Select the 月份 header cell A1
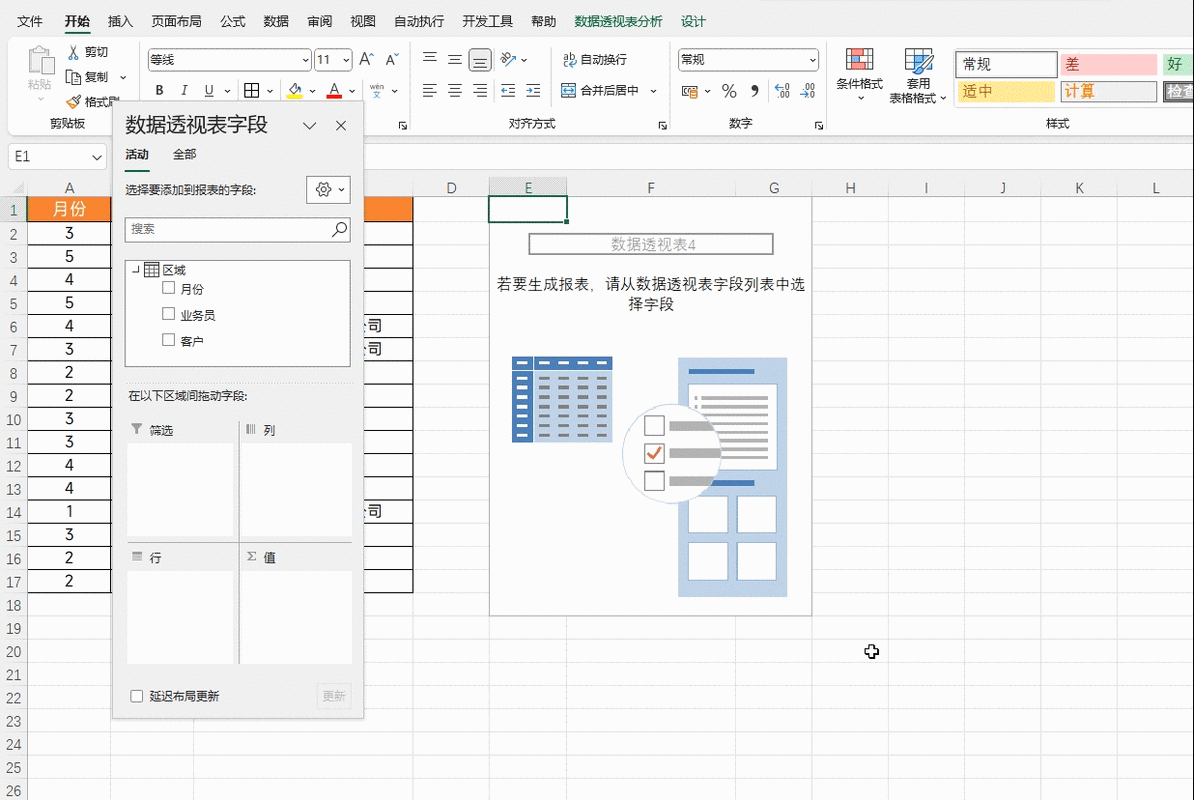This screenshot has width=1194, height=800. (69, 209)
